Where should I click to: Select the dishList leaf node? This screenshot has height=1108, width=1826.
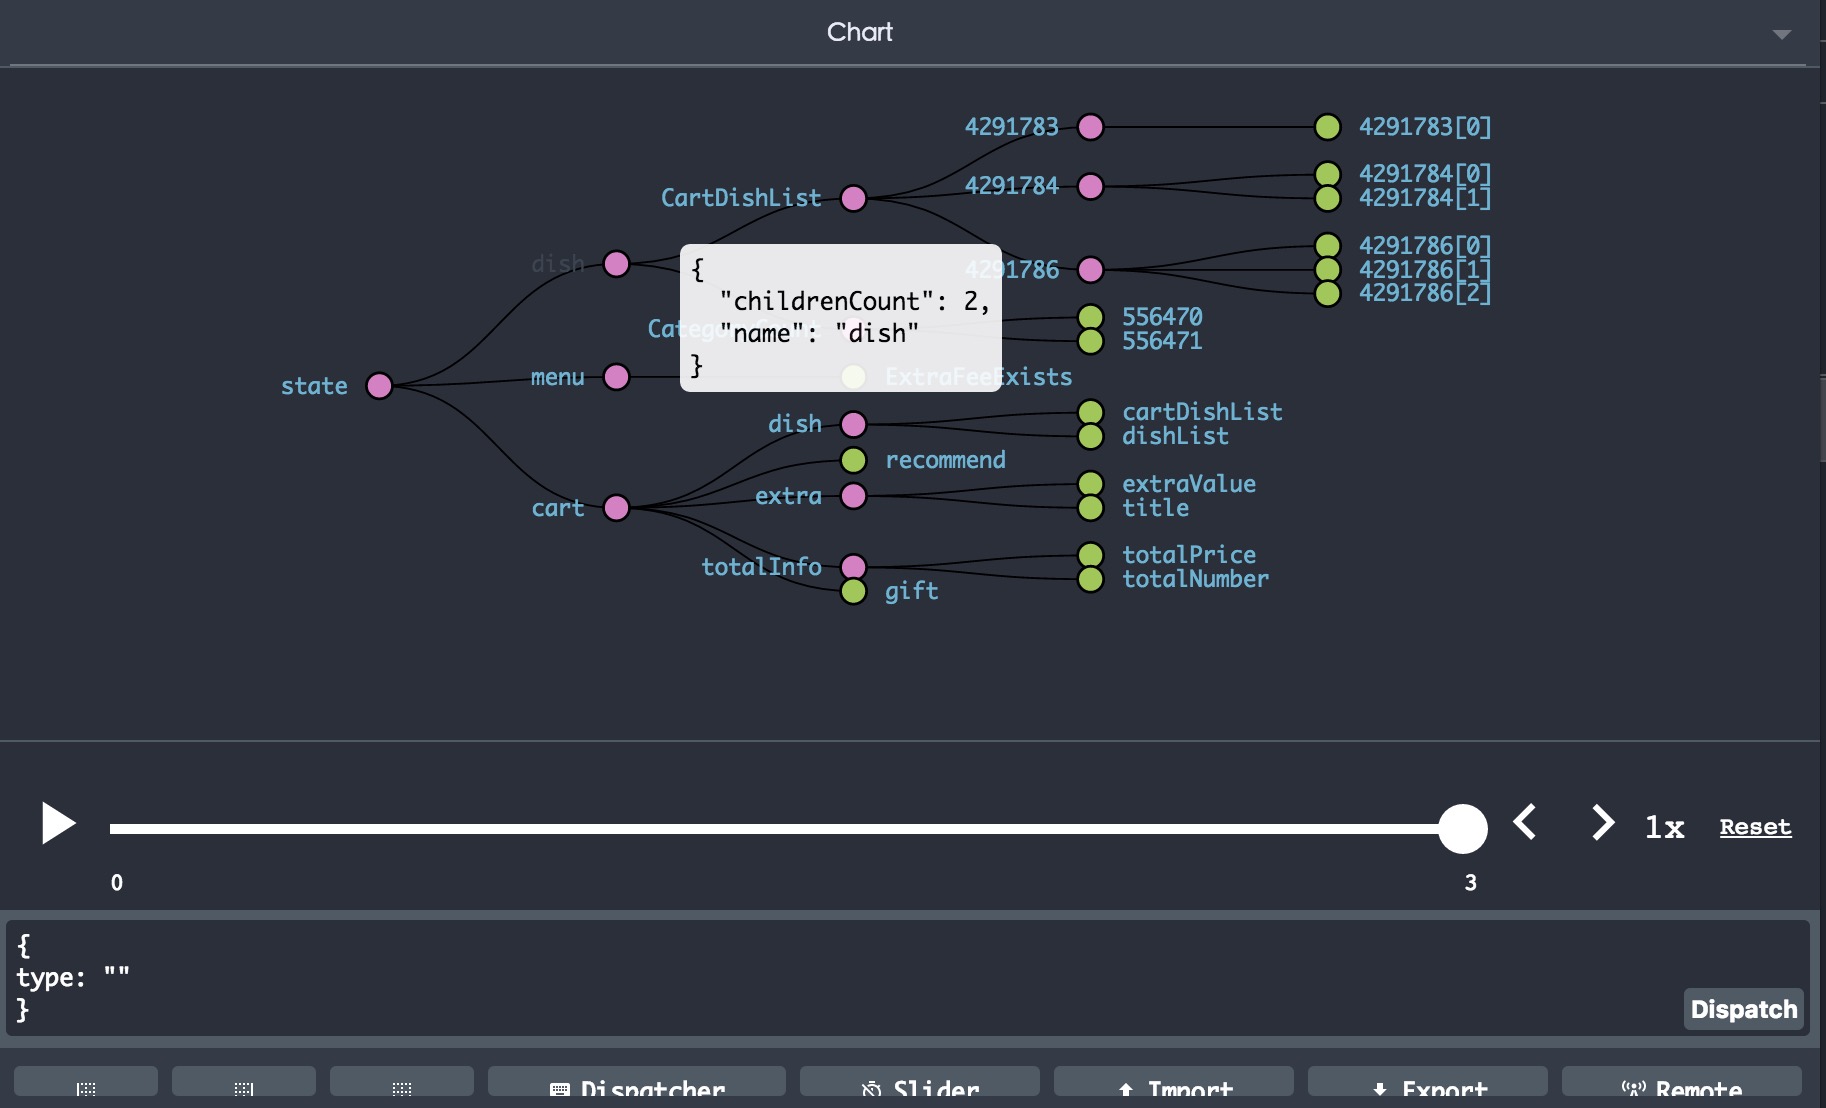(1091, 436)
